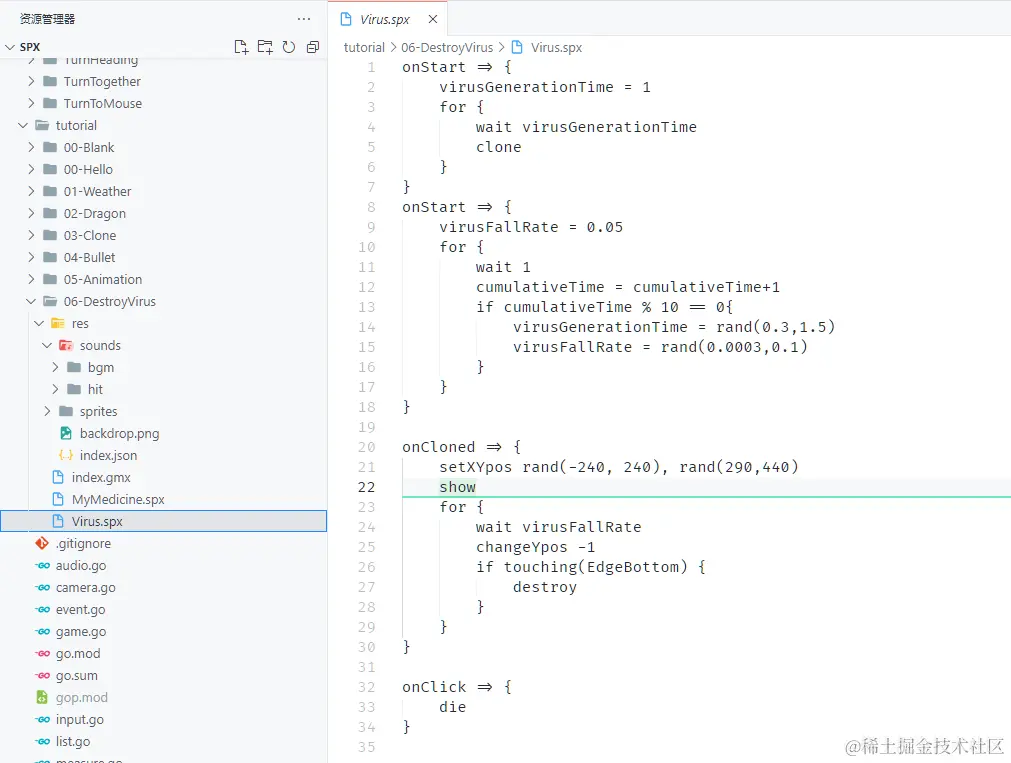The height and width of the screenshot is (763, 1011).
Task: Refresh the explorer file tree
Action: (x=289, y=47)
